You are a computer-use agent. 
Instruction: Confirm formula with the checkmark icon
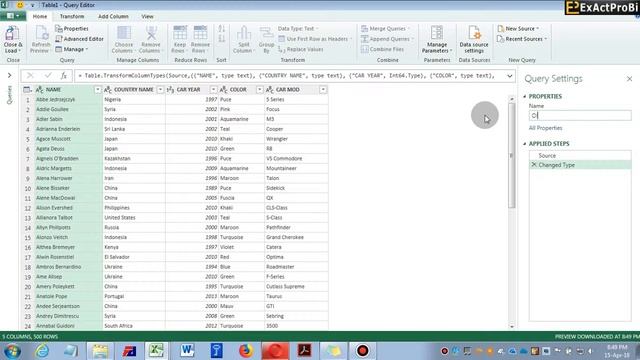[x=48, y=76]
